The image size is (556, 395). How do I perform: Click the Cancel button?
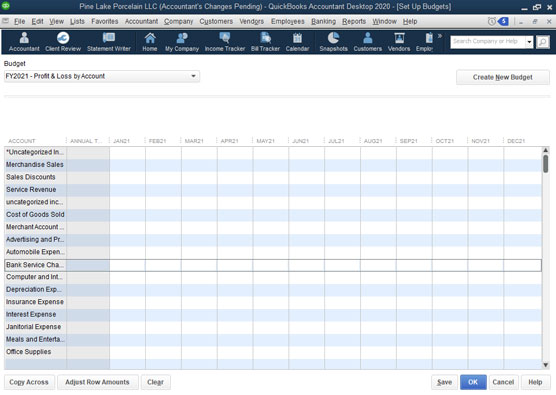[503, 382]
